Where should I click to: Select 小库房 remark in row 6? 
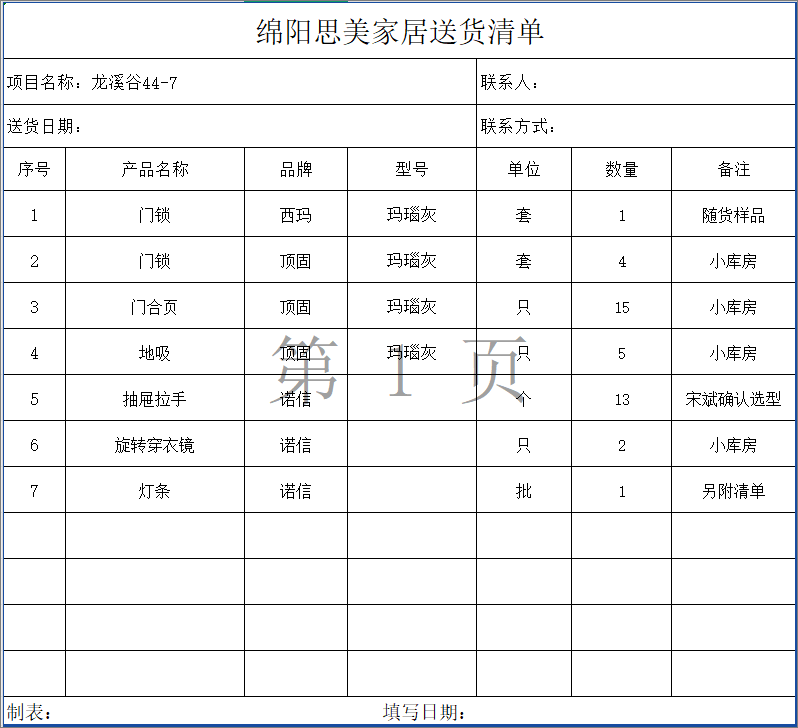733,444
